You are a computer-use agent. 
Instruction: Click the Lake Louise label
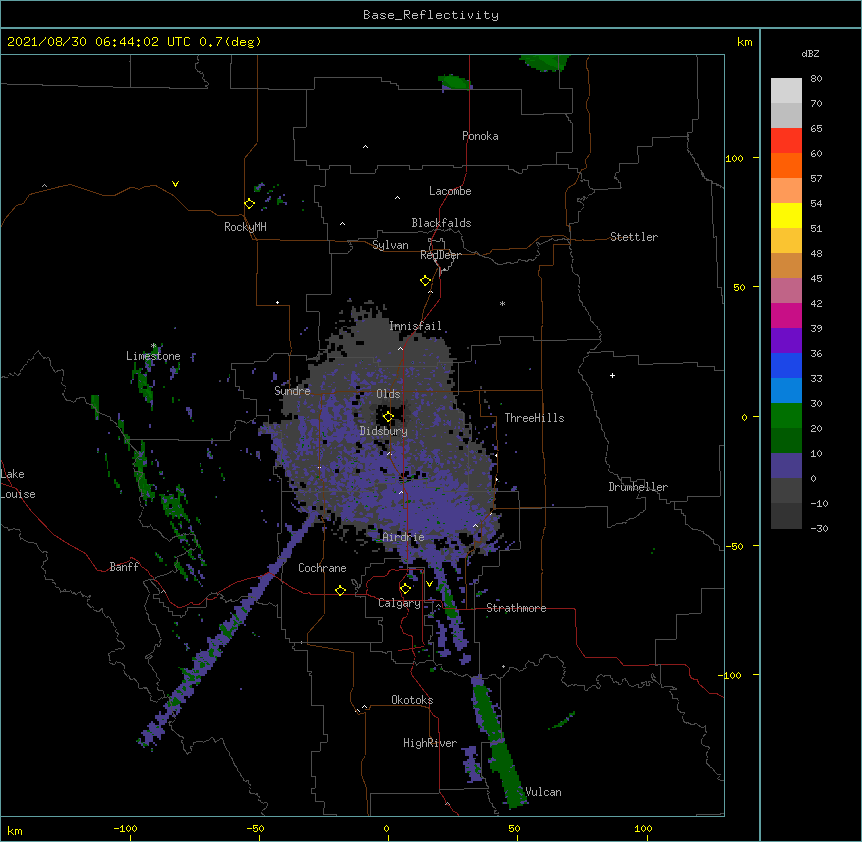pos(18,484)
